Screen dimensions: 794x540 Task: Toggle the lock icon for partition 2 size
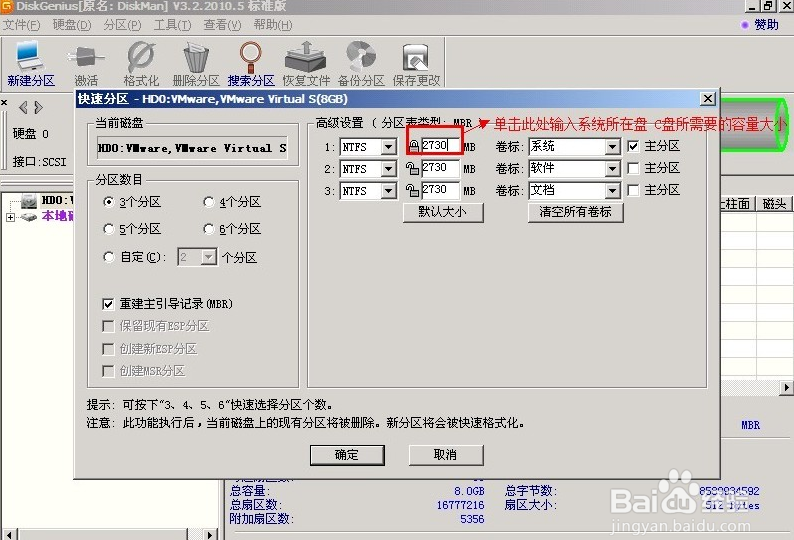tap(412, 168)
